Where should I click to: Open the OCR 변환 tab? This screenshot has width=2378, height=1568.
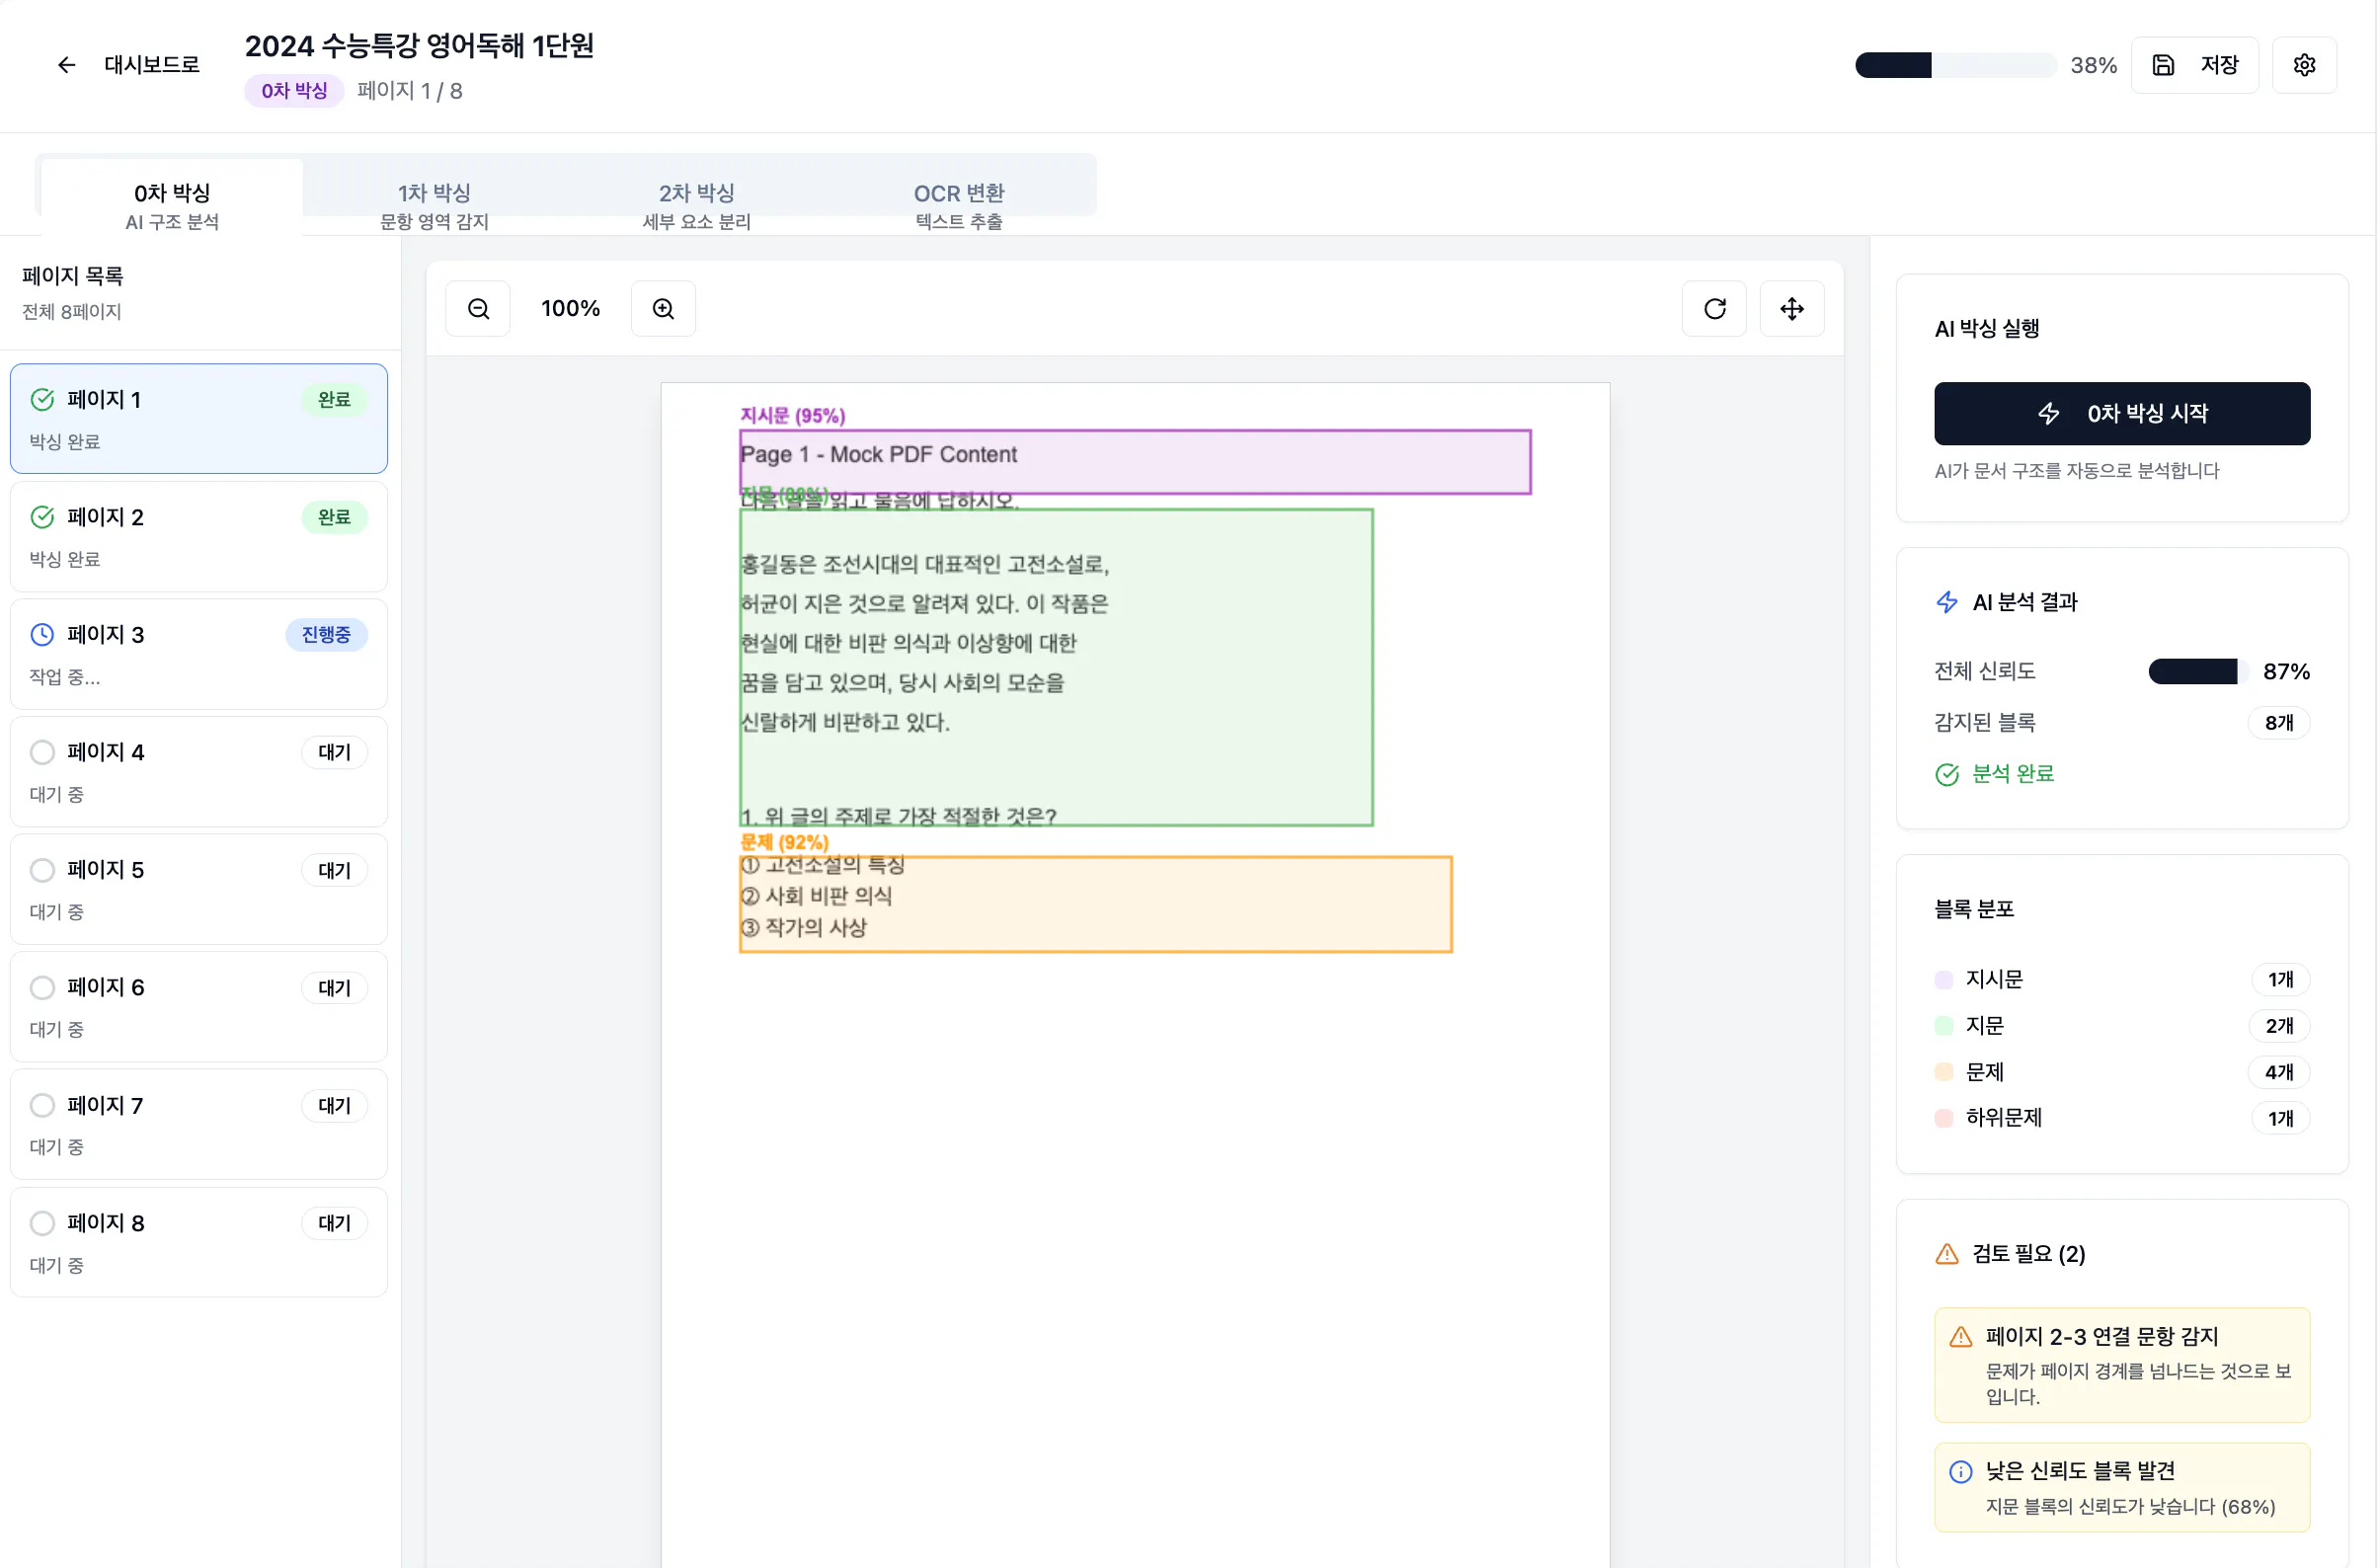(x=958, y=205)
